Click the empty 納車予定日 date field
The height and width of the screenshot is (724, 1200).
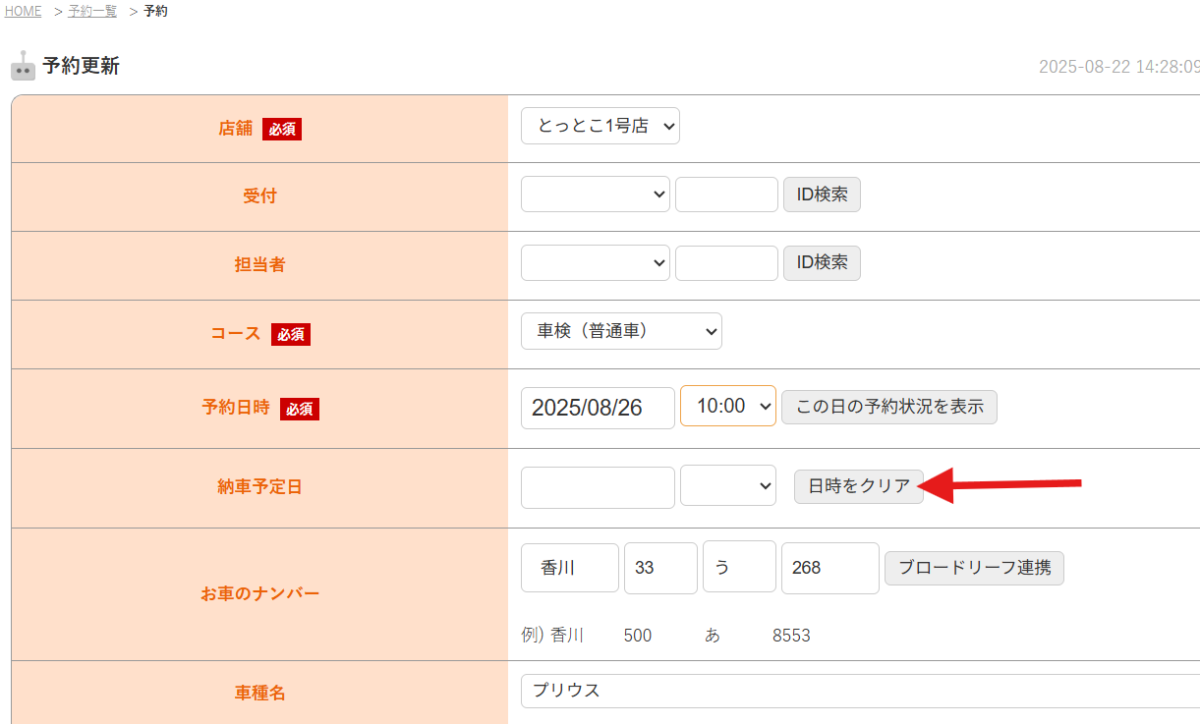(597, 487)
